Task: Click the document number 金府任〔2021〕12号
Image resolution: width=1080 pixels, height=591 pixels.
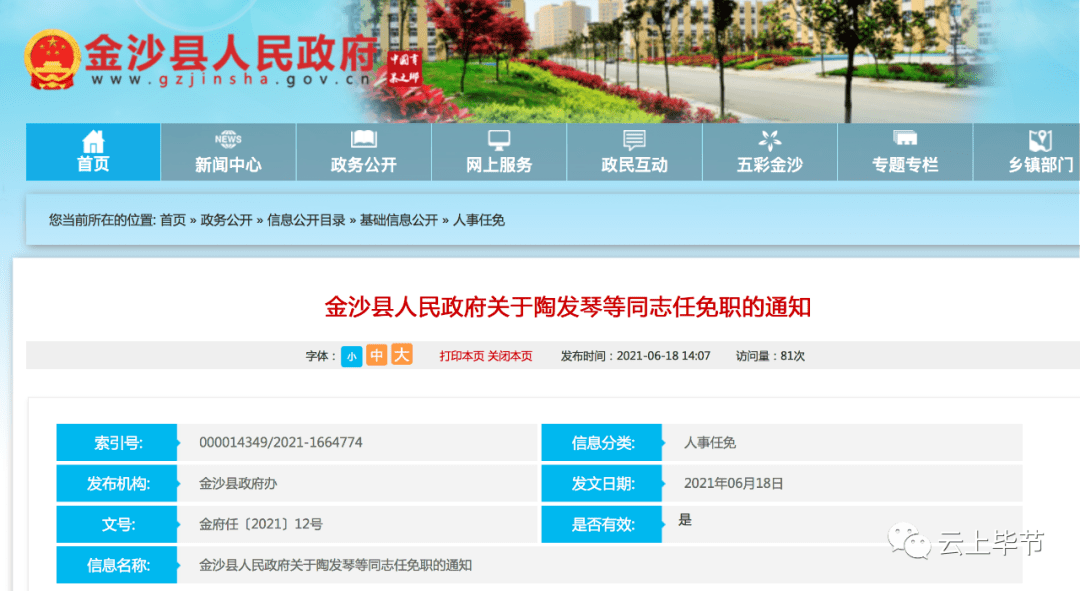Action: tap(261, 524)
